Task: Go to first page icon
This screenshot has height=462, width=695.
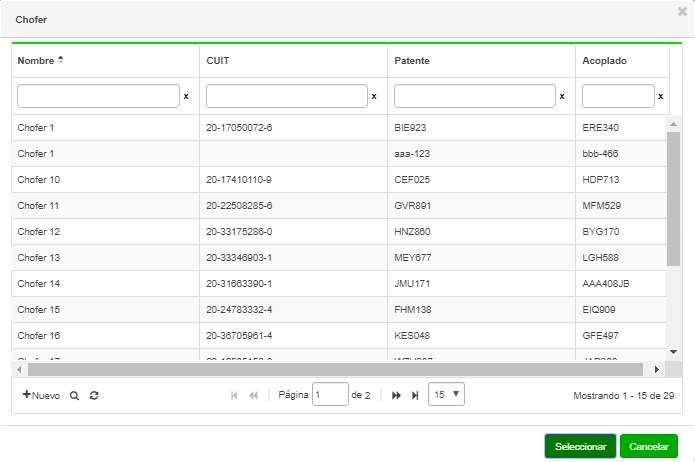Action: pyautogui.click(x=234, y=395)
